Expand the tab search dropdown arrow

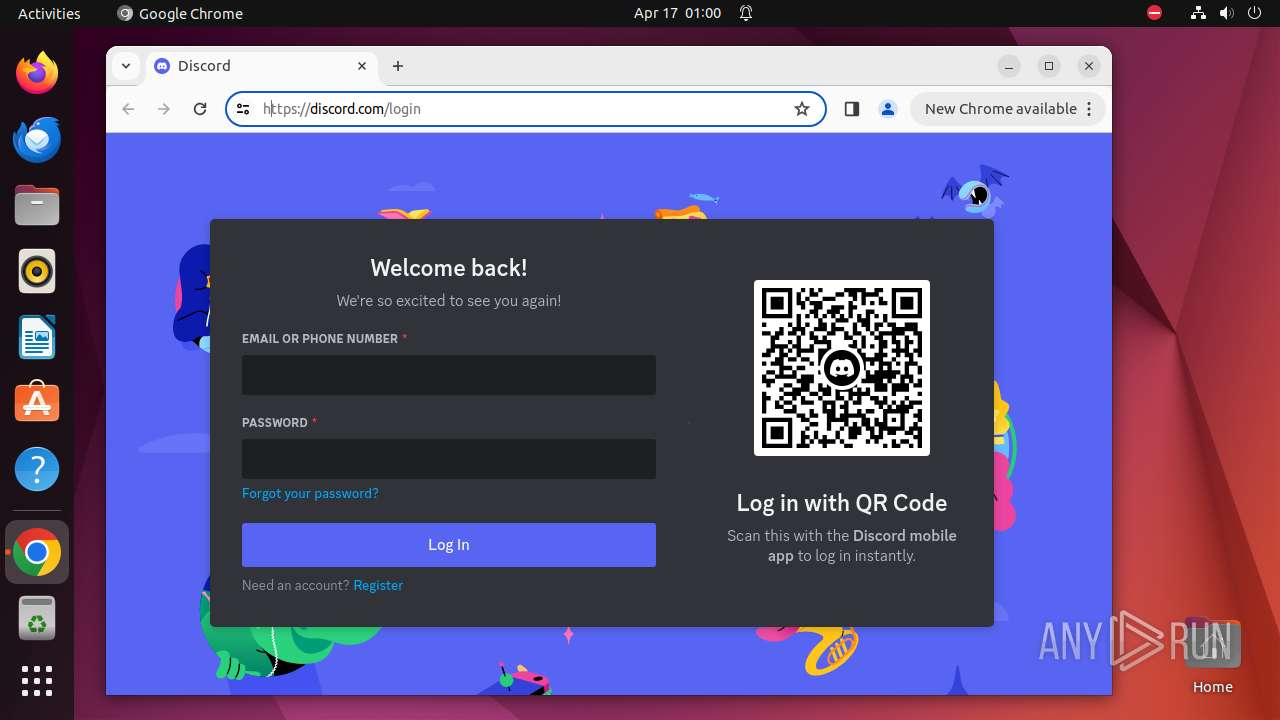coord(125,66)
